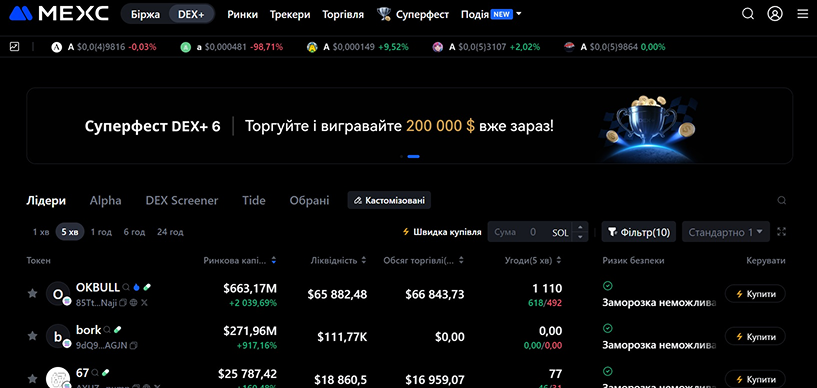Click the green pill icon beside token 67

pyautogui.click(x=106, y=372)
